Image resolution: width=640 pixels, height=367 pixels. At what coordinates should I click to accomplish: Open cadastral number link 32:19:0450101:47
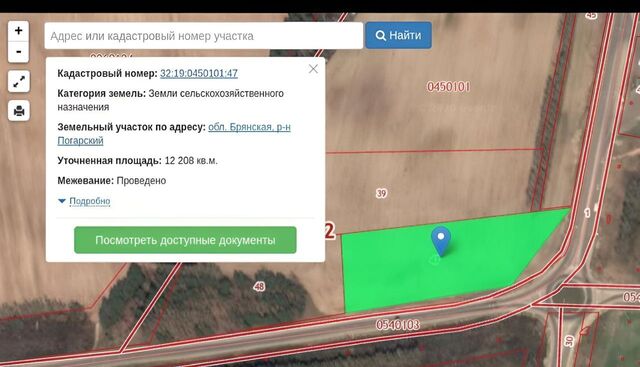click(199, 73)
